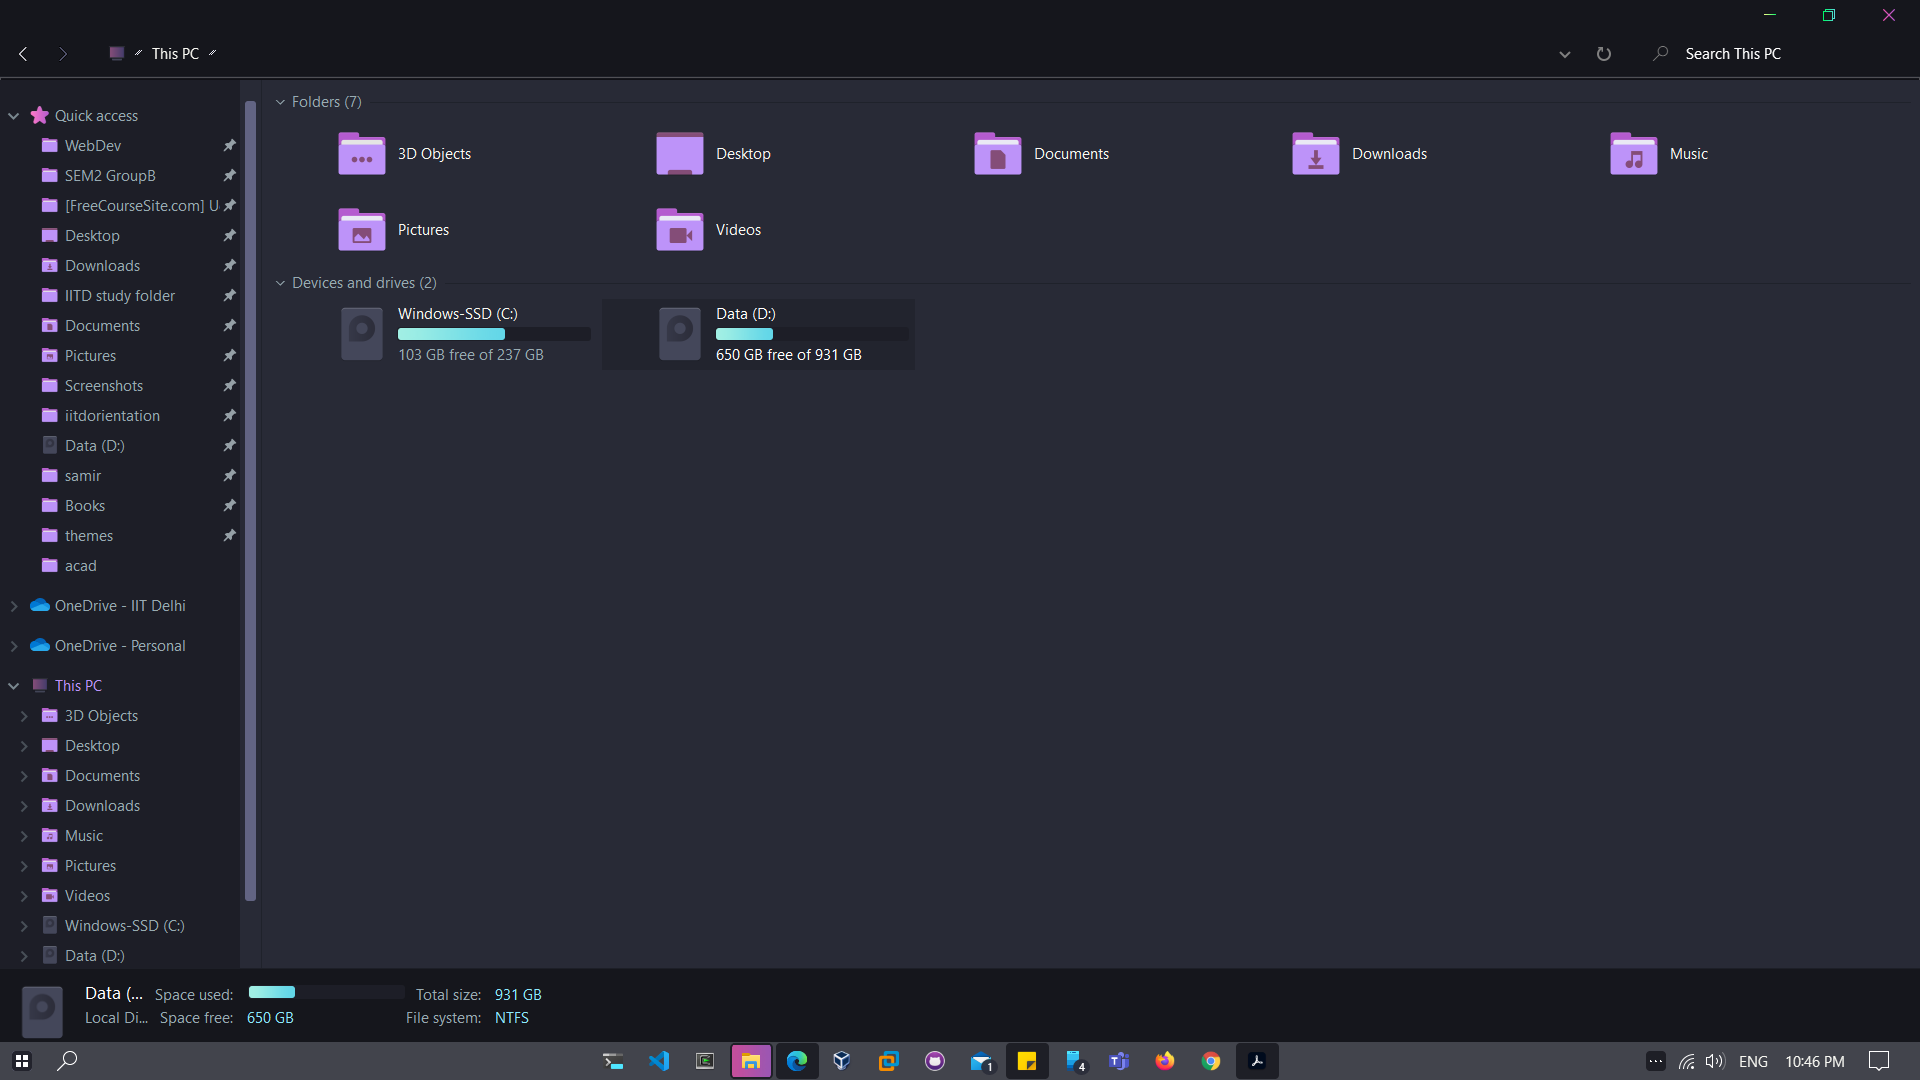Viewport: 1920px width, 1080px height.
Task: Expand Windows-SSD (C:) in navigation tree
Action: (24, 926)
